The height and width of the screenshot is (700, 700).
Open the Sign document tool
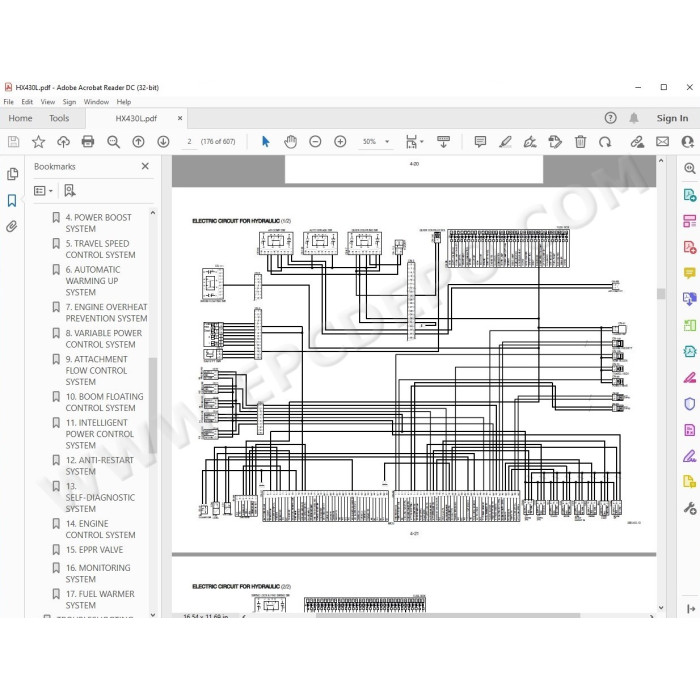pos(530,142)
